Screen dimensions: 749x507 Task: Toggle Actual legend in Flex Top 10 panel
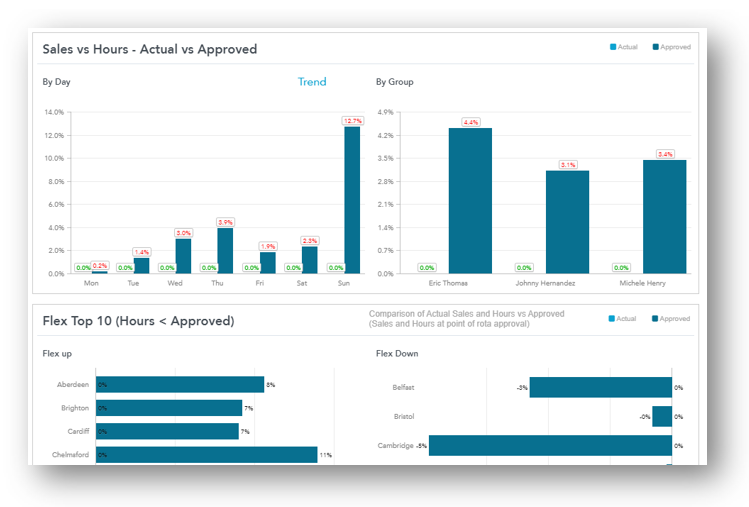point(623,319)
